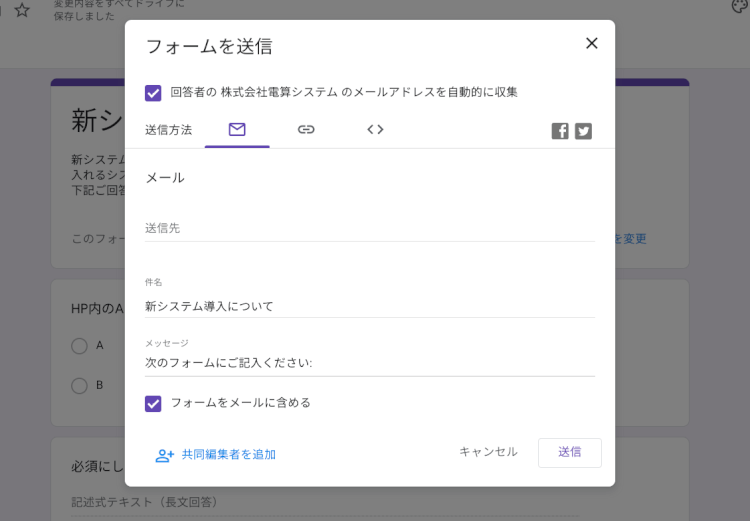This screenshot has height=521, width=750.
Task: Open the theme palette icon at top right
Action: tap(740, 6)
